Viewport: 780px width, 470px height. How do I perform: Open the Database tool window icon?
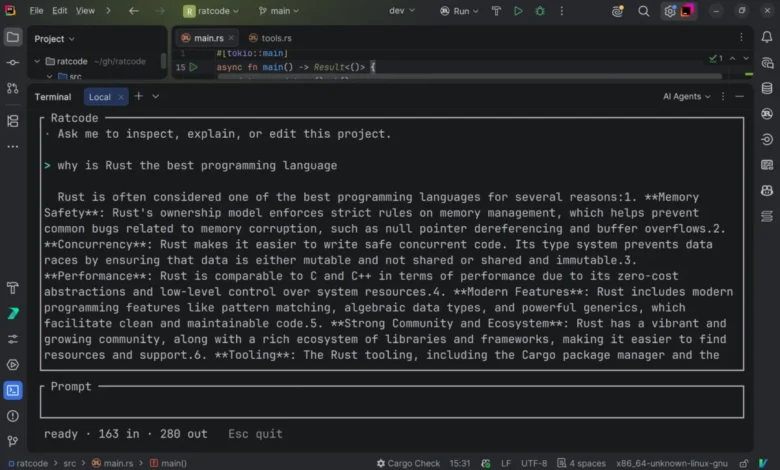pyautogui.click(x=767, y=89)
